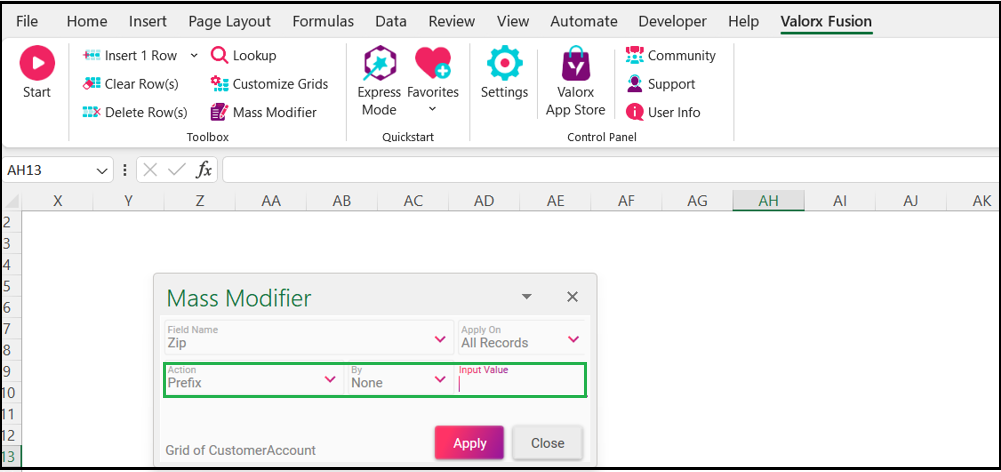The width and height of the screenshot is (1001, 472).
Task: Activate Express Mode
Action: tap(379, 82)
